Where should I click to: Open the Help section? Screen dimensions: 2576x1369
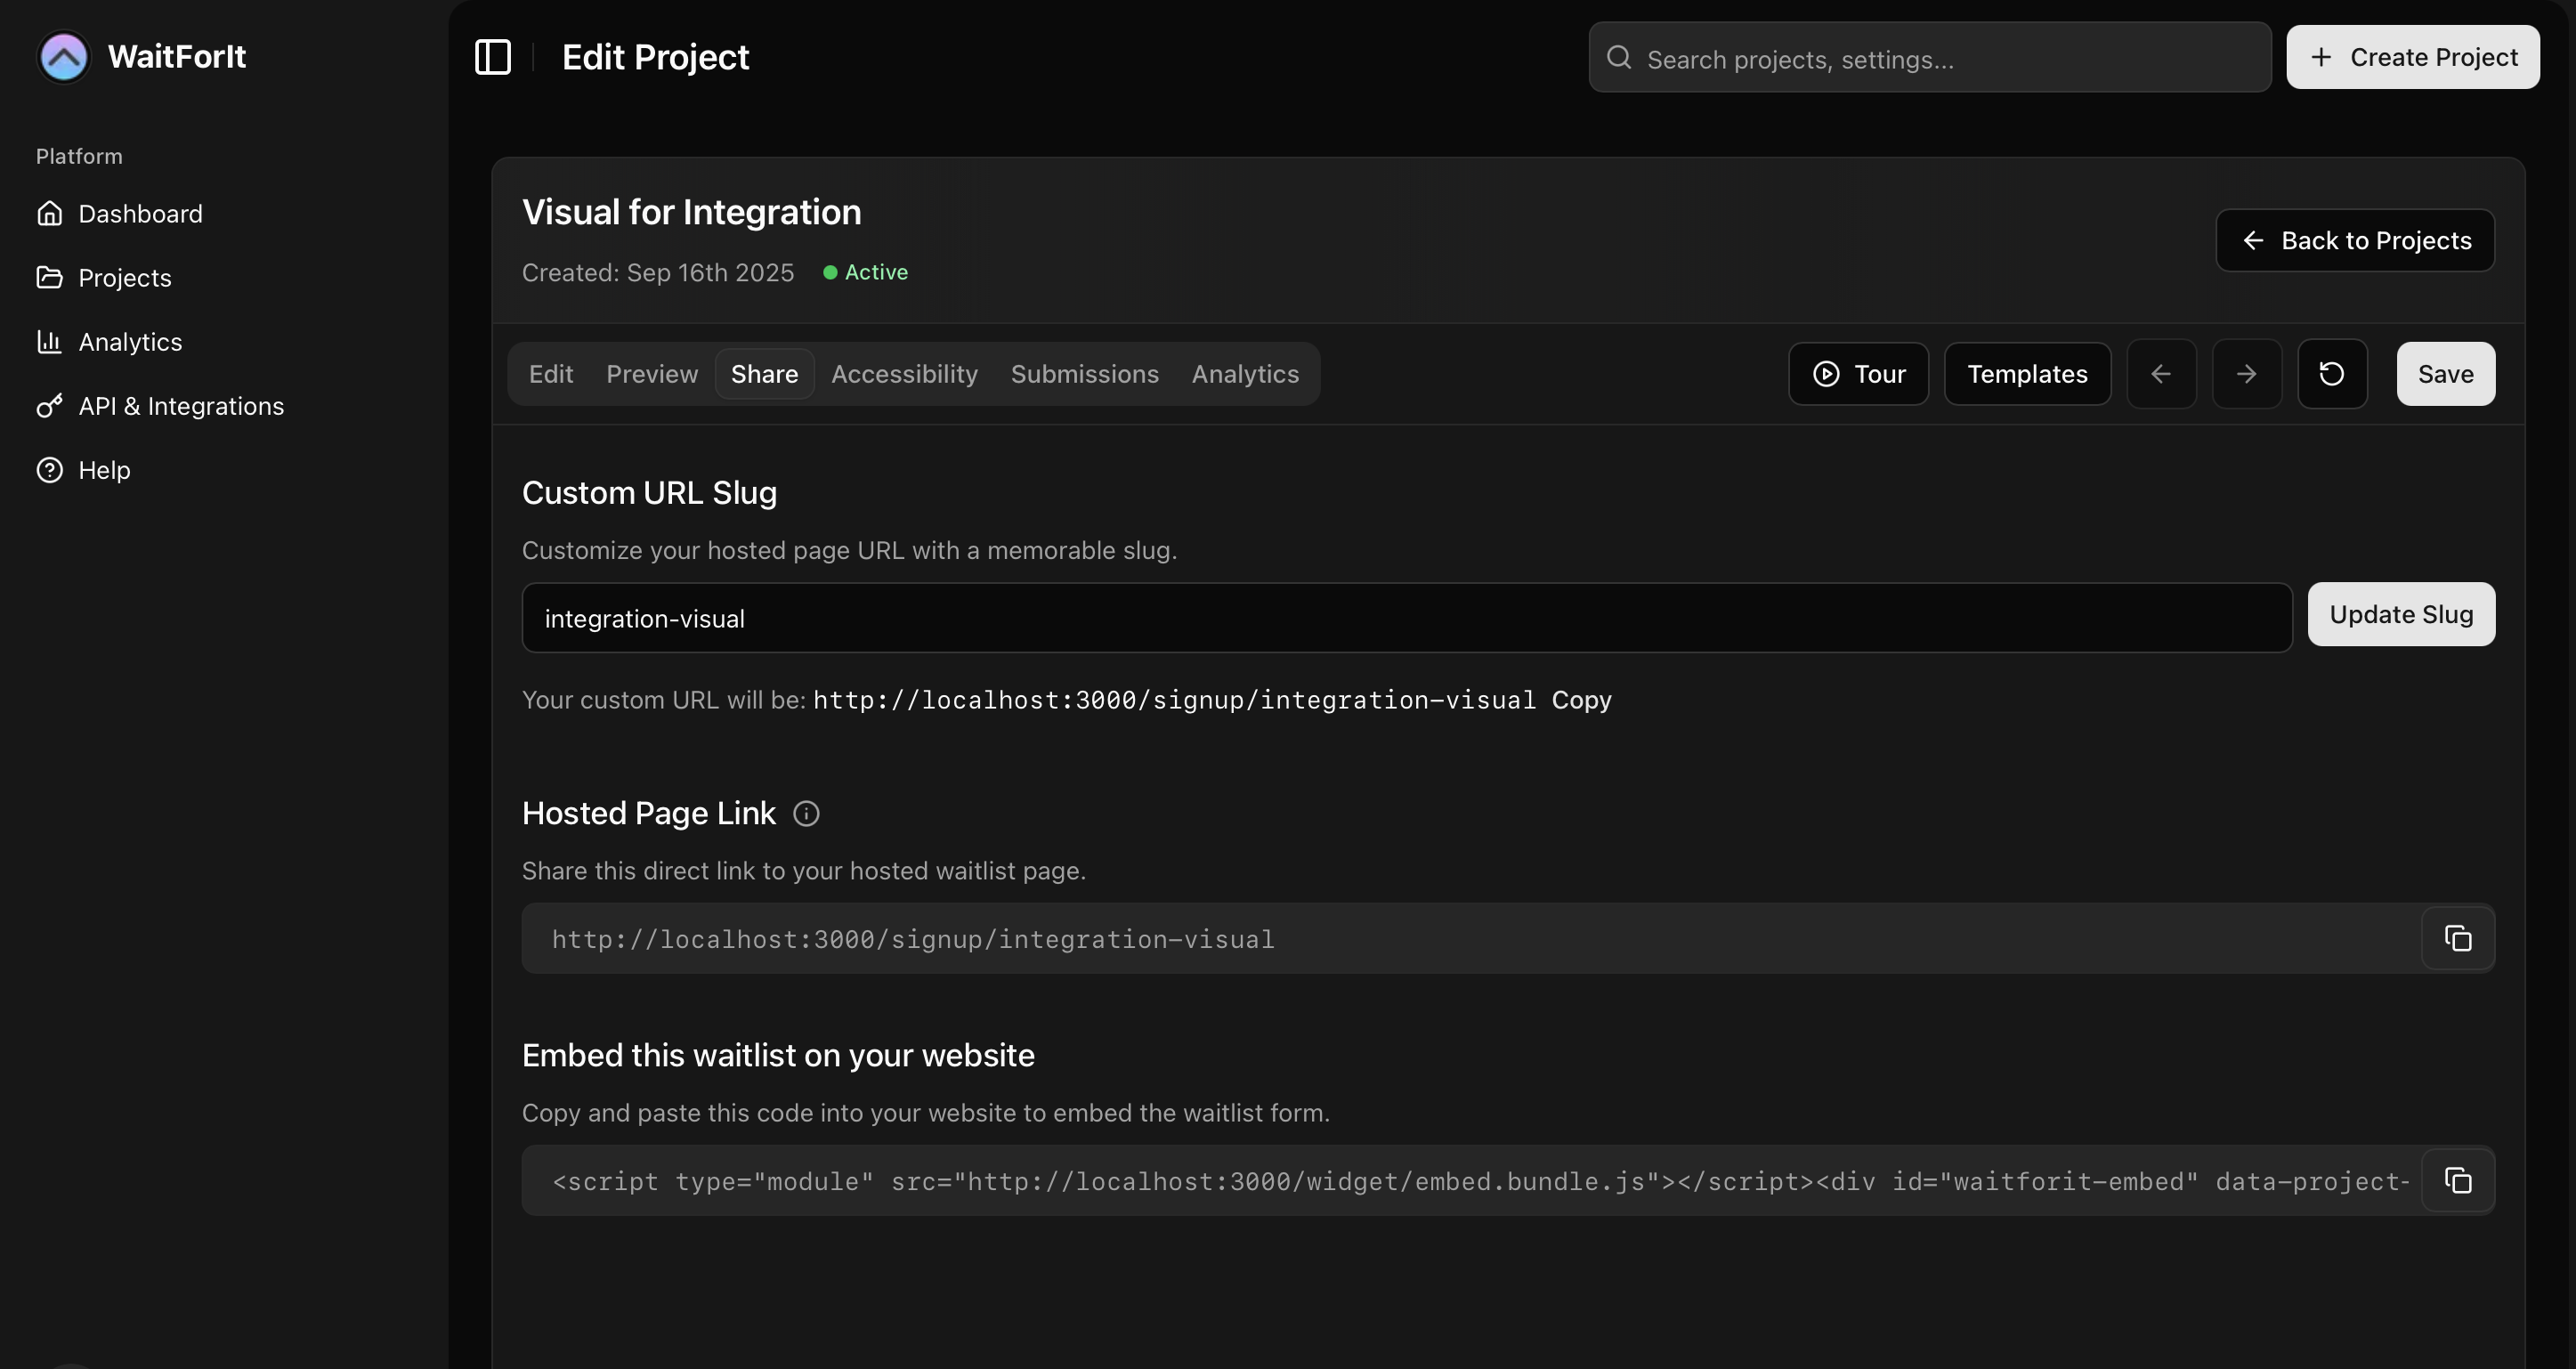104,469
